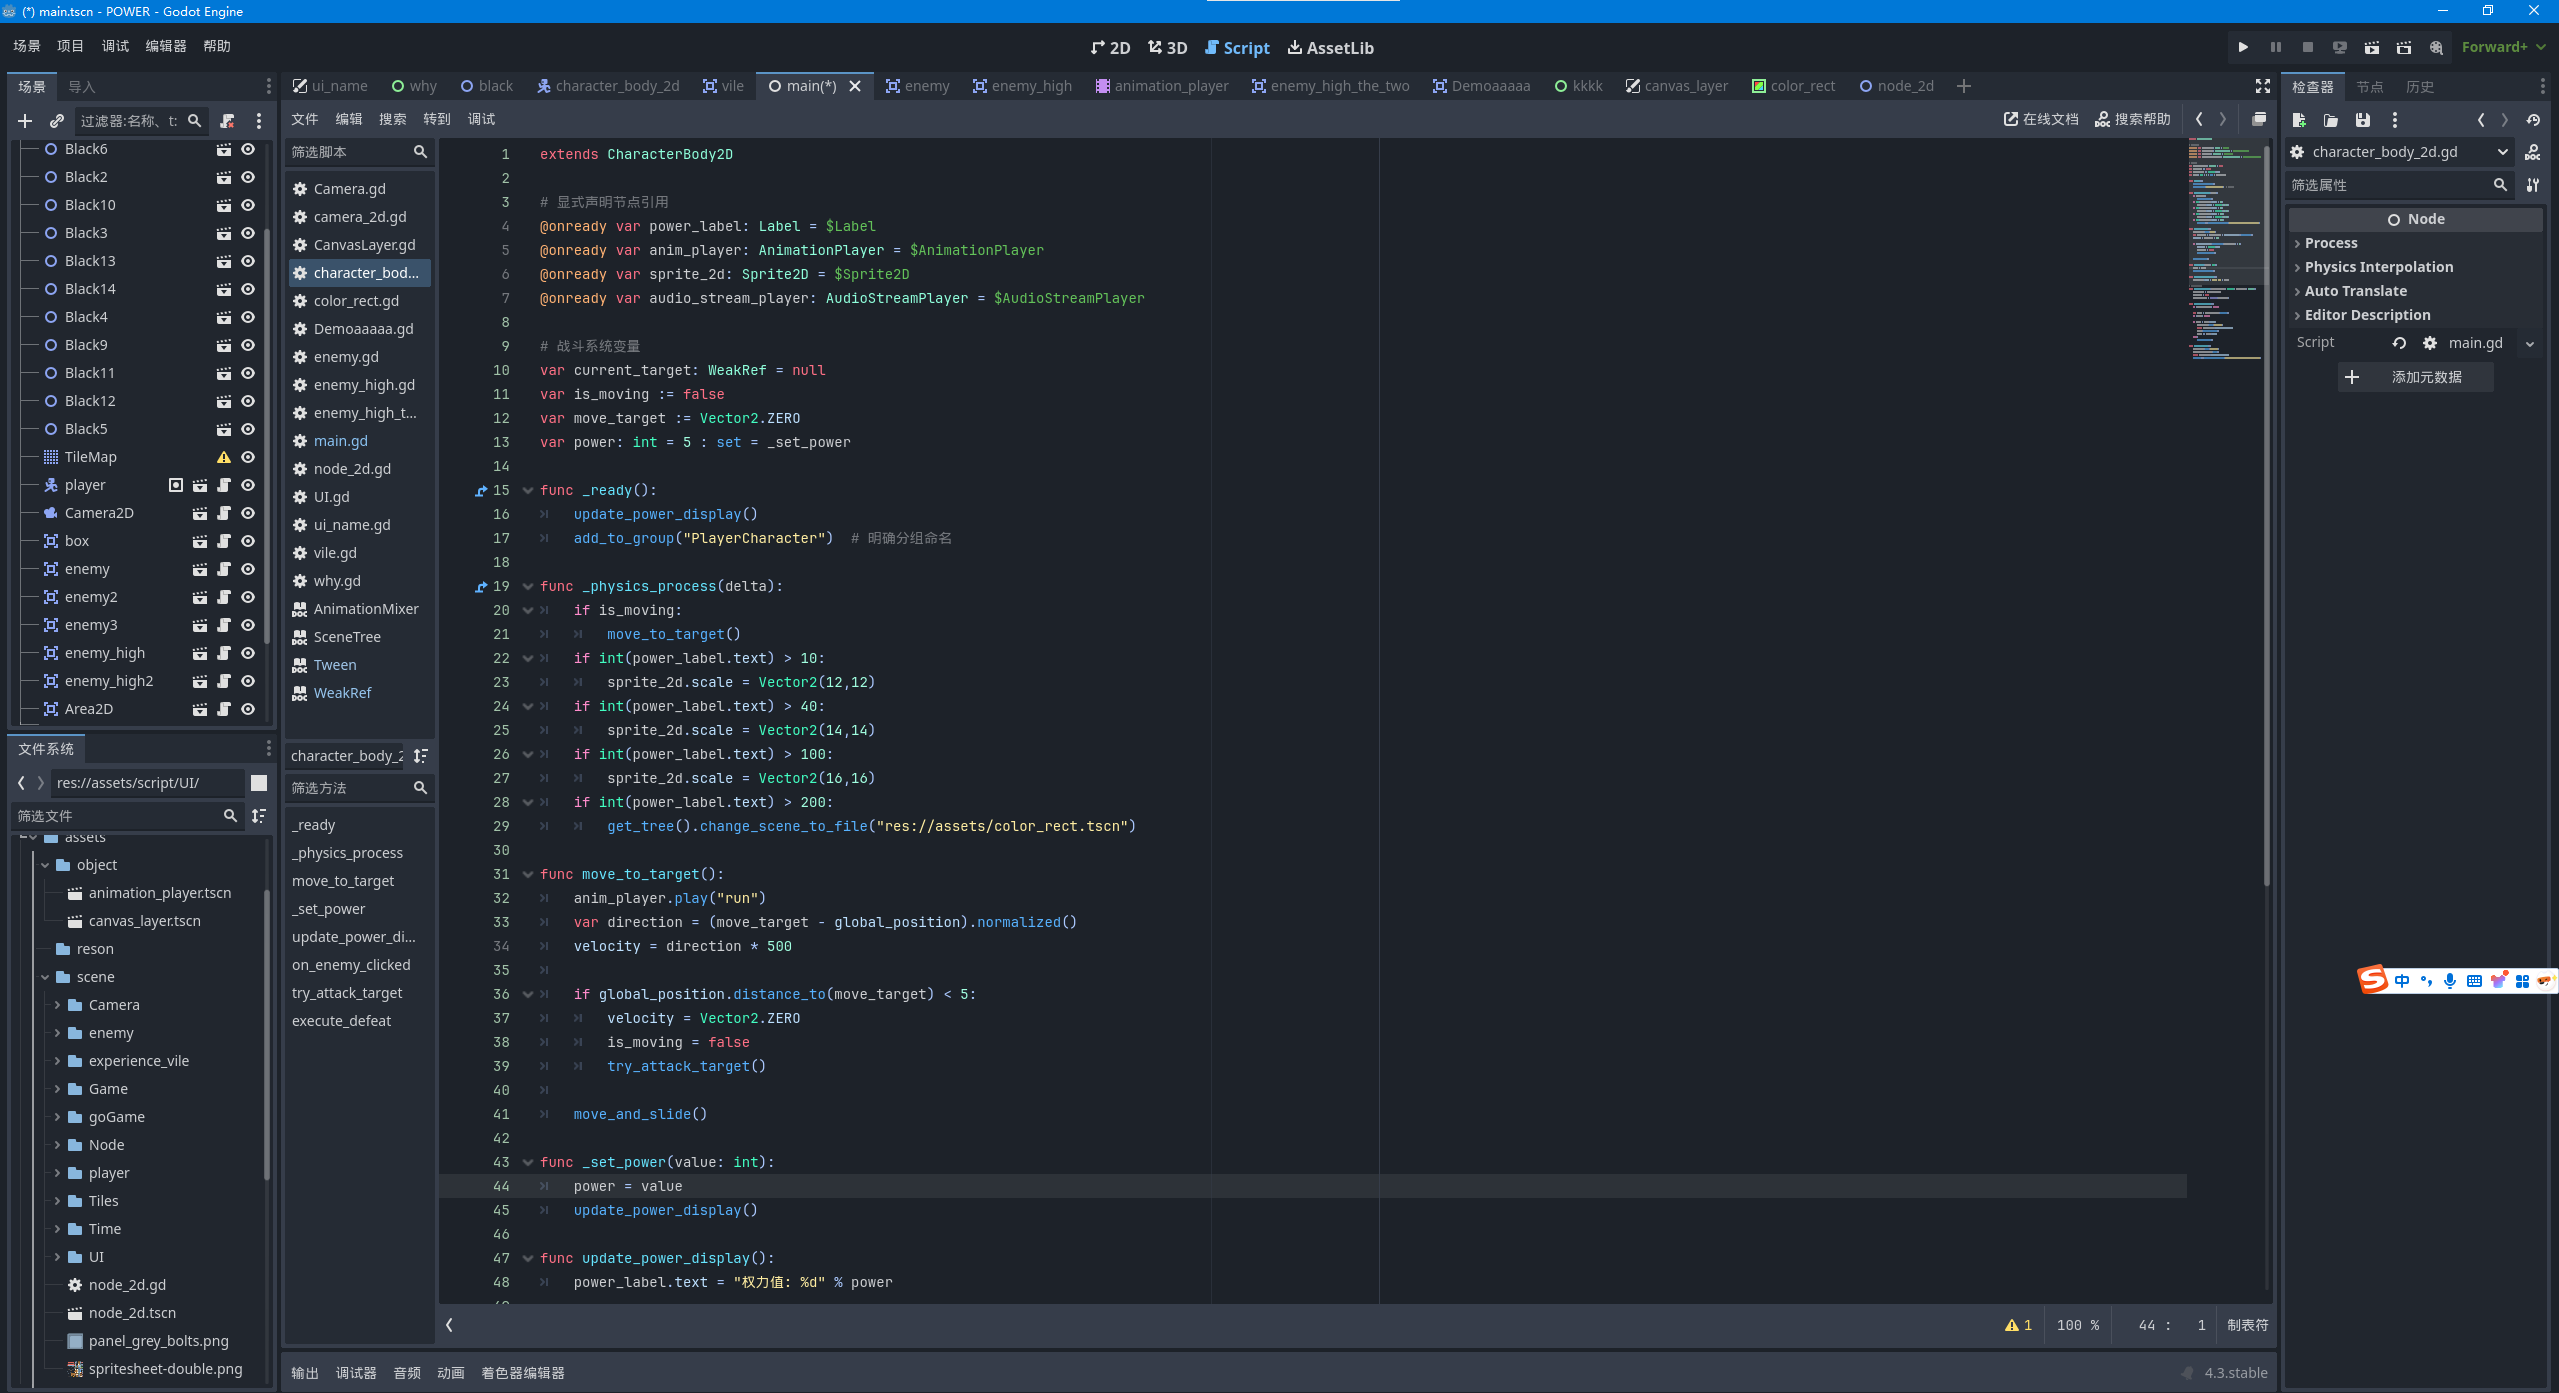Expand the Physics Interpolation section
2559x1393 pixels.
pyautogui.click(x=2378, y=267)
